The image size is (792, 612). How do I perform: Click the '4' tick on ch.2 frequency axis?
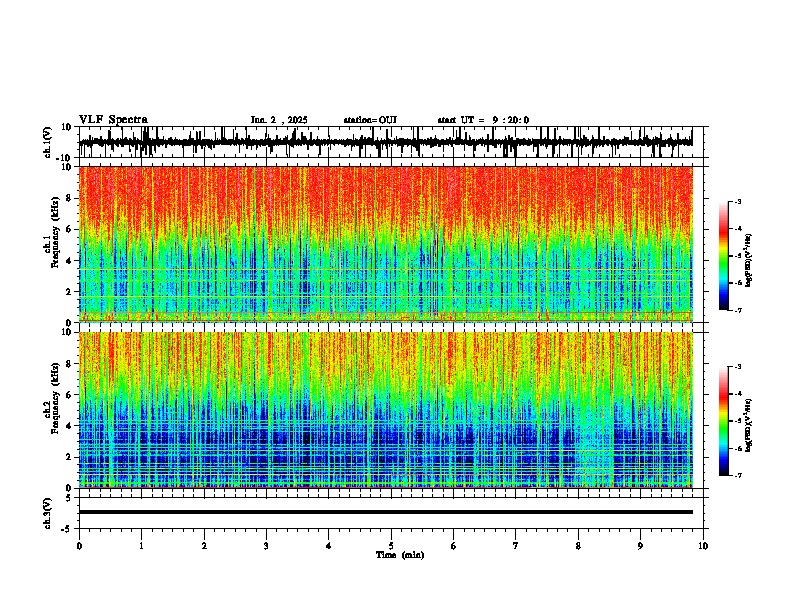[69, 426]
